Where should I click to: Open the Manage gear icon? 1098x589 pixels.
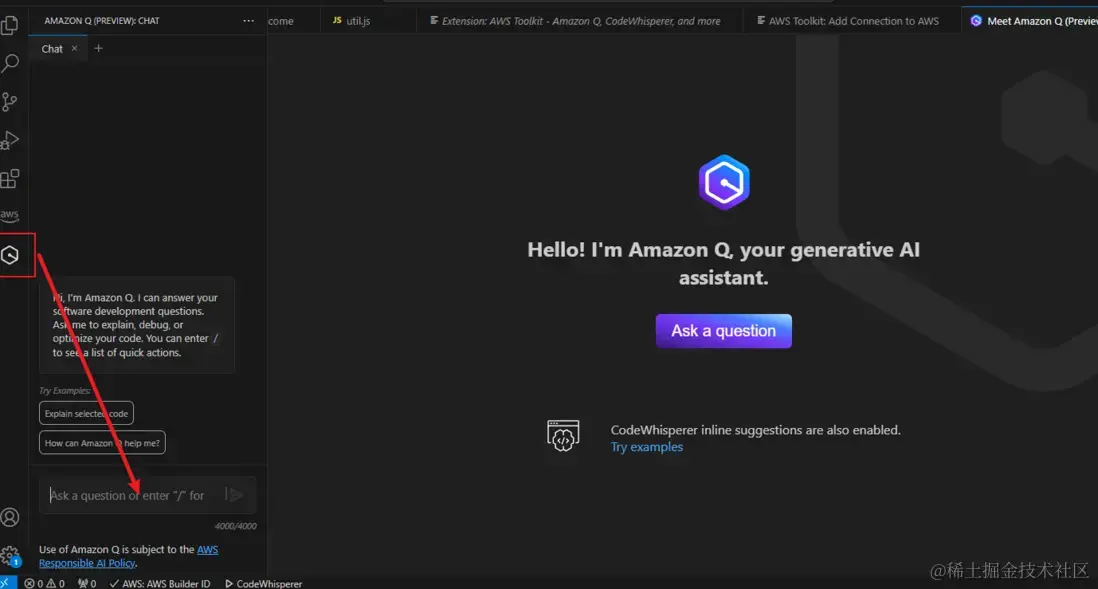tap(10, 556)
